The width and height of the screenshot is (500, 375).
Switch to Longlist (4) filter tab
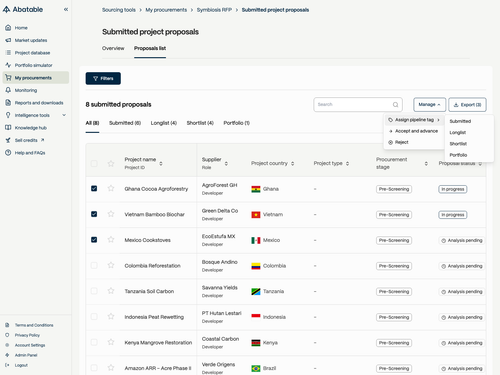[164, 123]
